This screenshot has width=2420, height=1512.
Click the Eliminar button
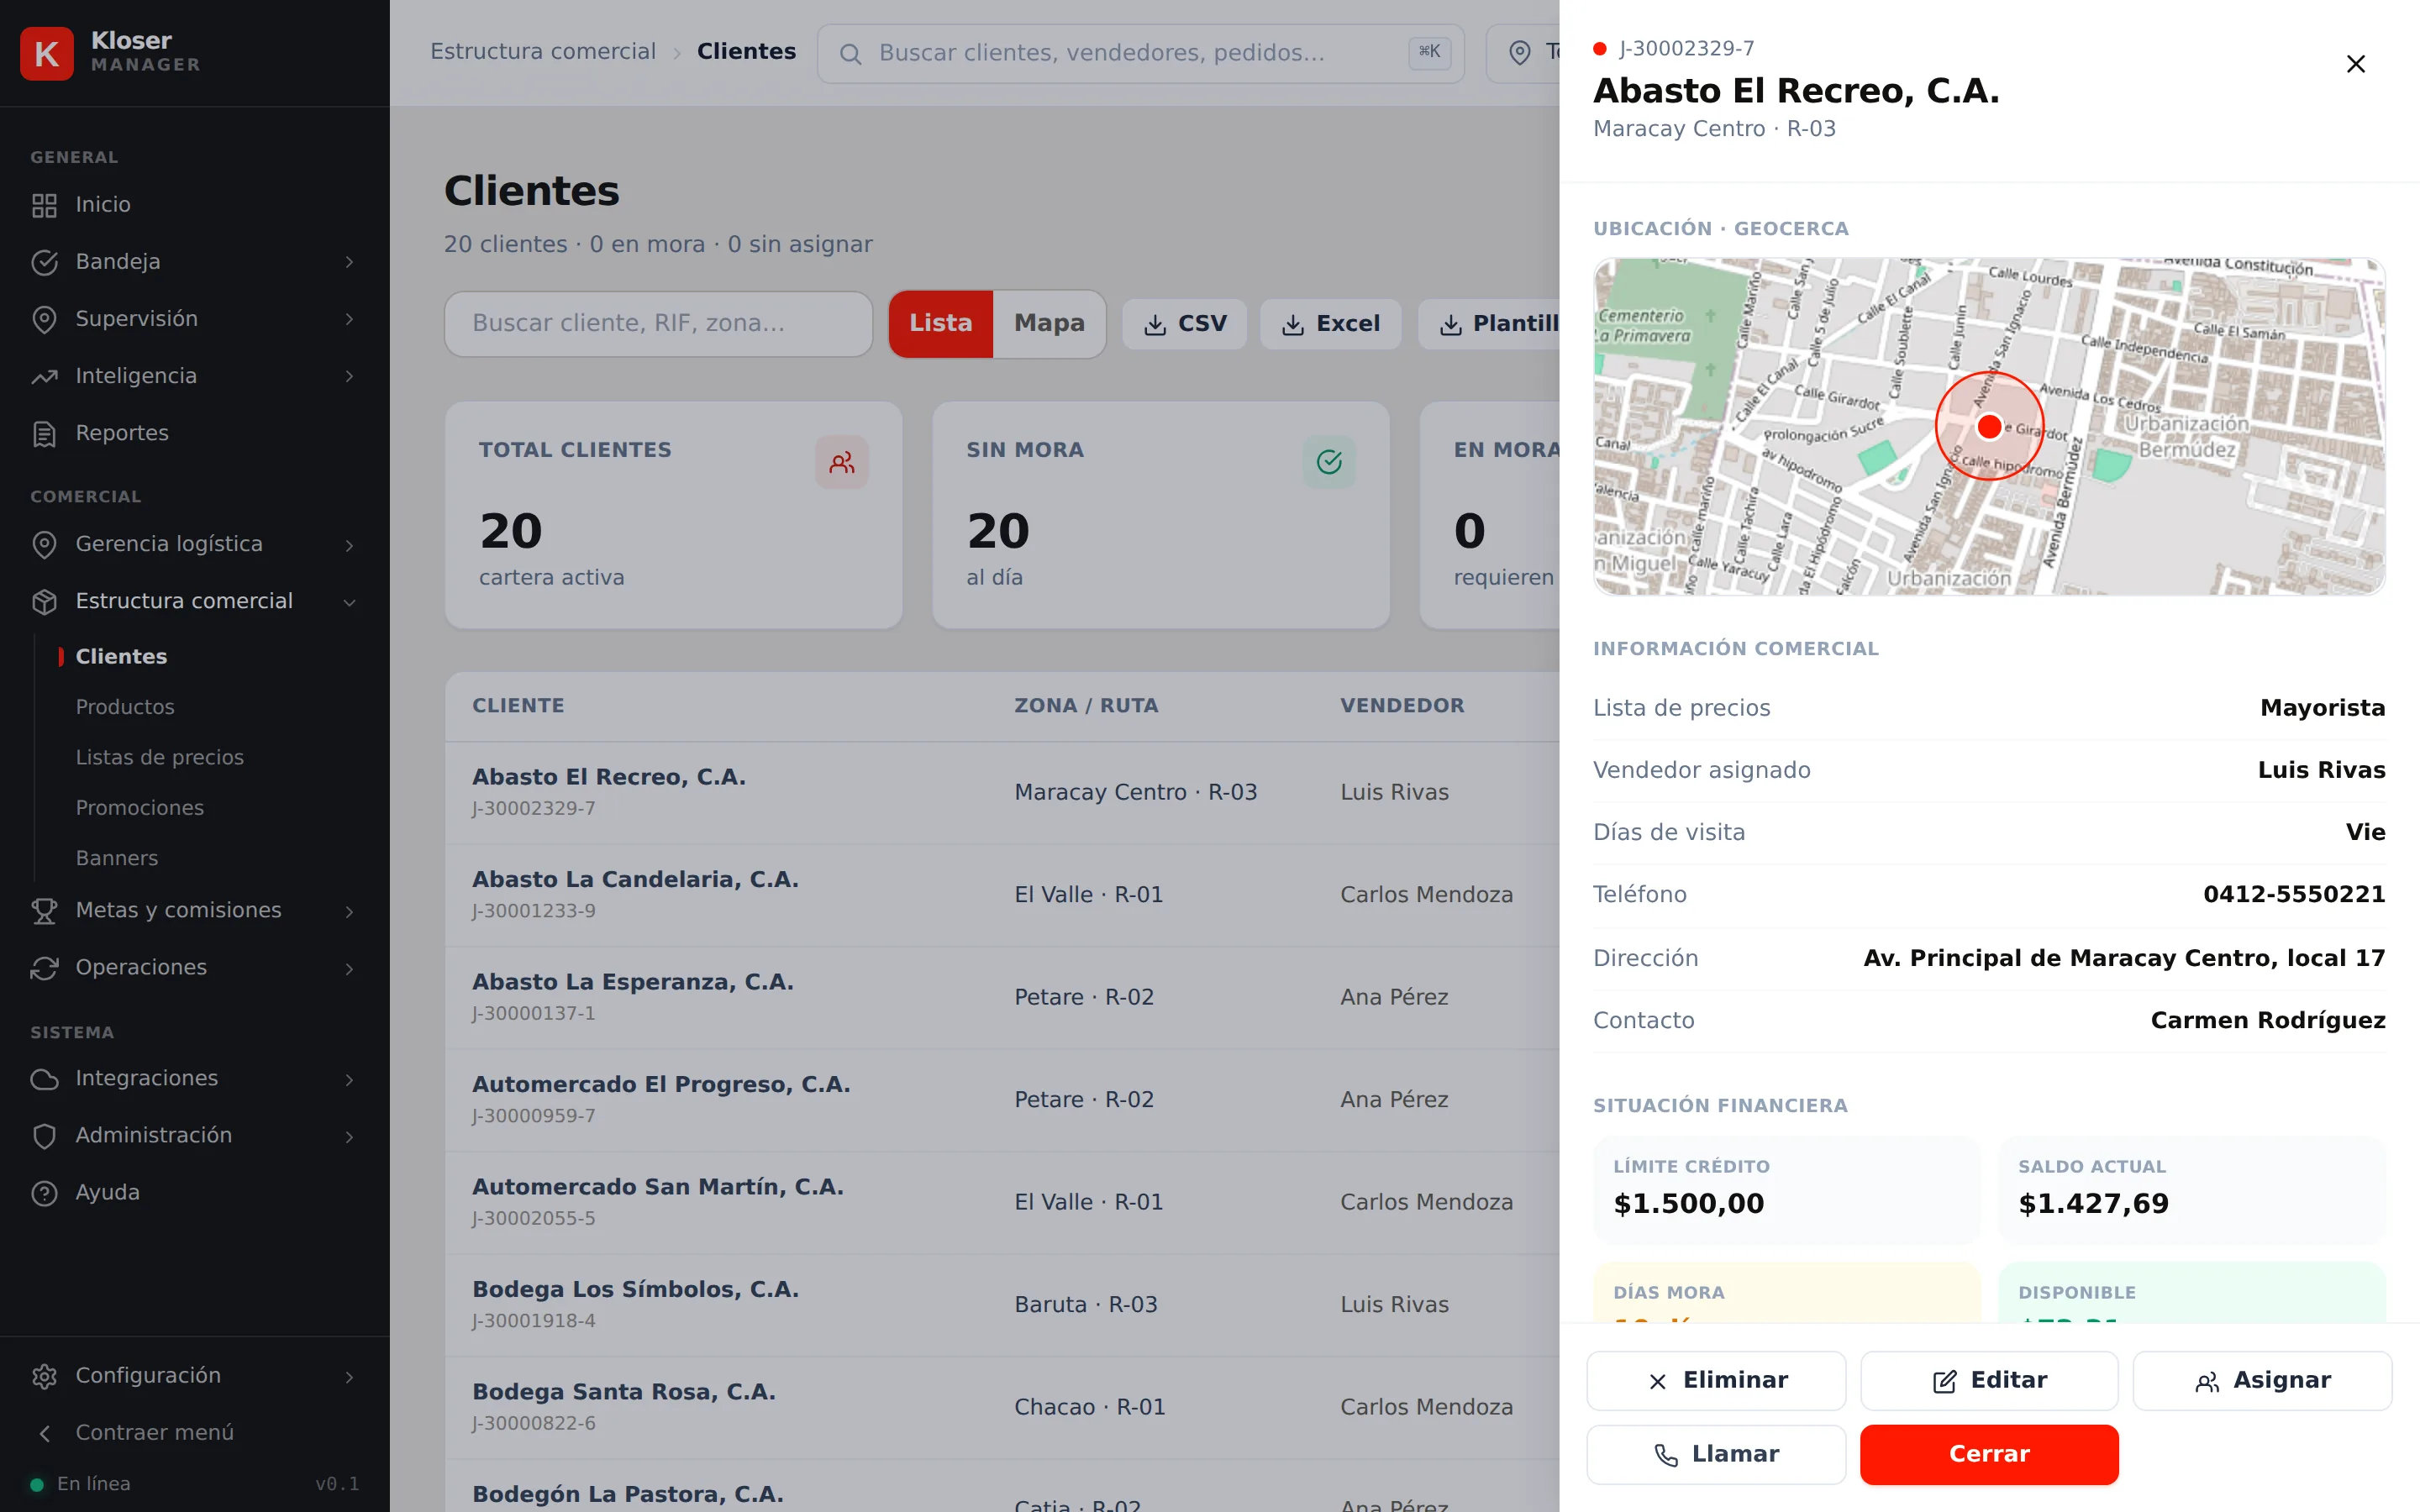coord(1716,1380)
